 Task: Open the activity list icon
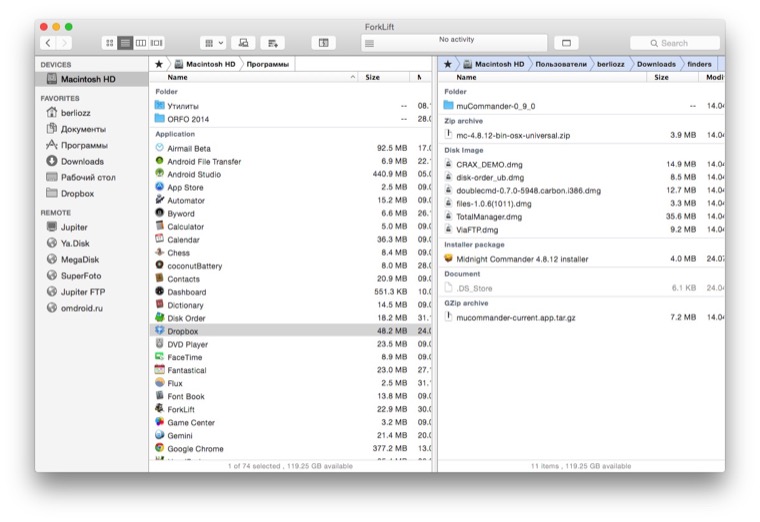(x=369, y=44)
